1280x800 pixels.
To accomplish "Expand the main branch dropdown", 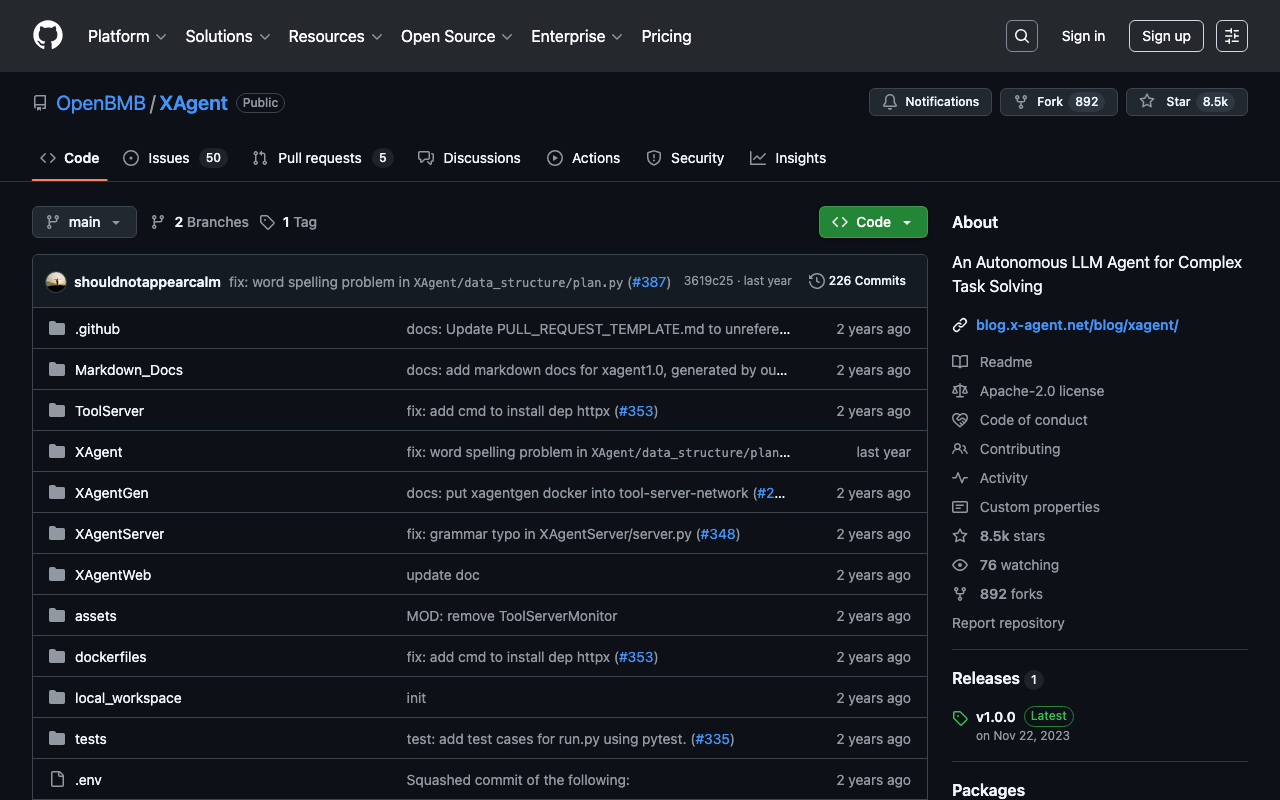I will pos(84,222).
